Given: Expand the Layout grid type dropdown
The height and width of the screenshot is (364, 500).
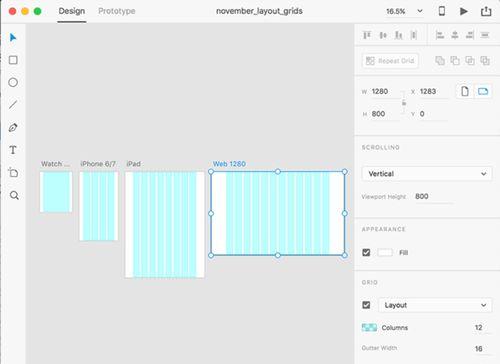Looking at the screenshot, I should click(435, 305).
